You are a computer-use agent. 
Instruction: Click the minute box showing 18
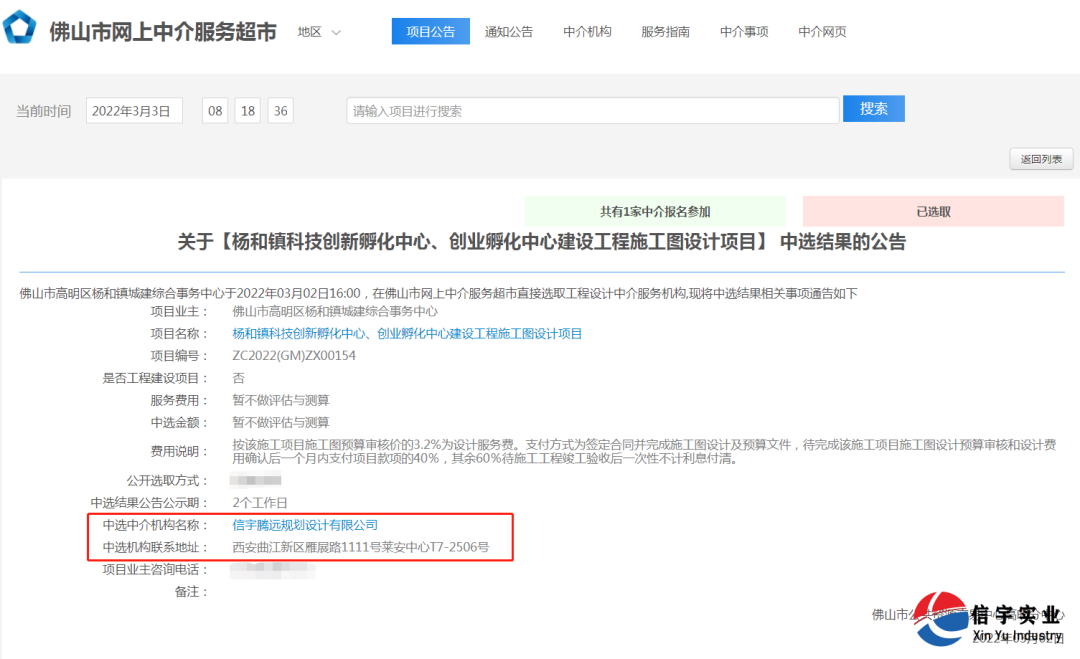(248, 111)
